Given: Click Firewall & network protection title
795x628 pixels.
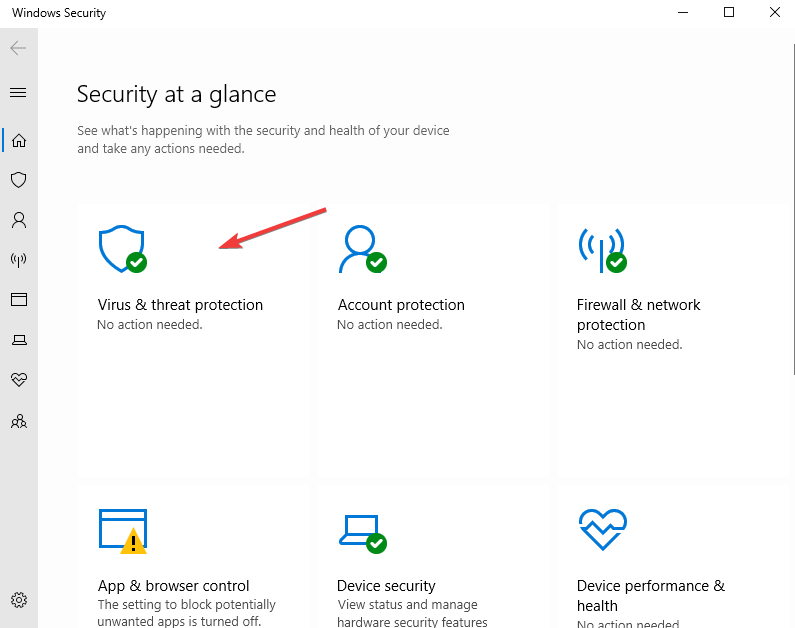Looking at the screenshot, I should click(x=638, y=314).
